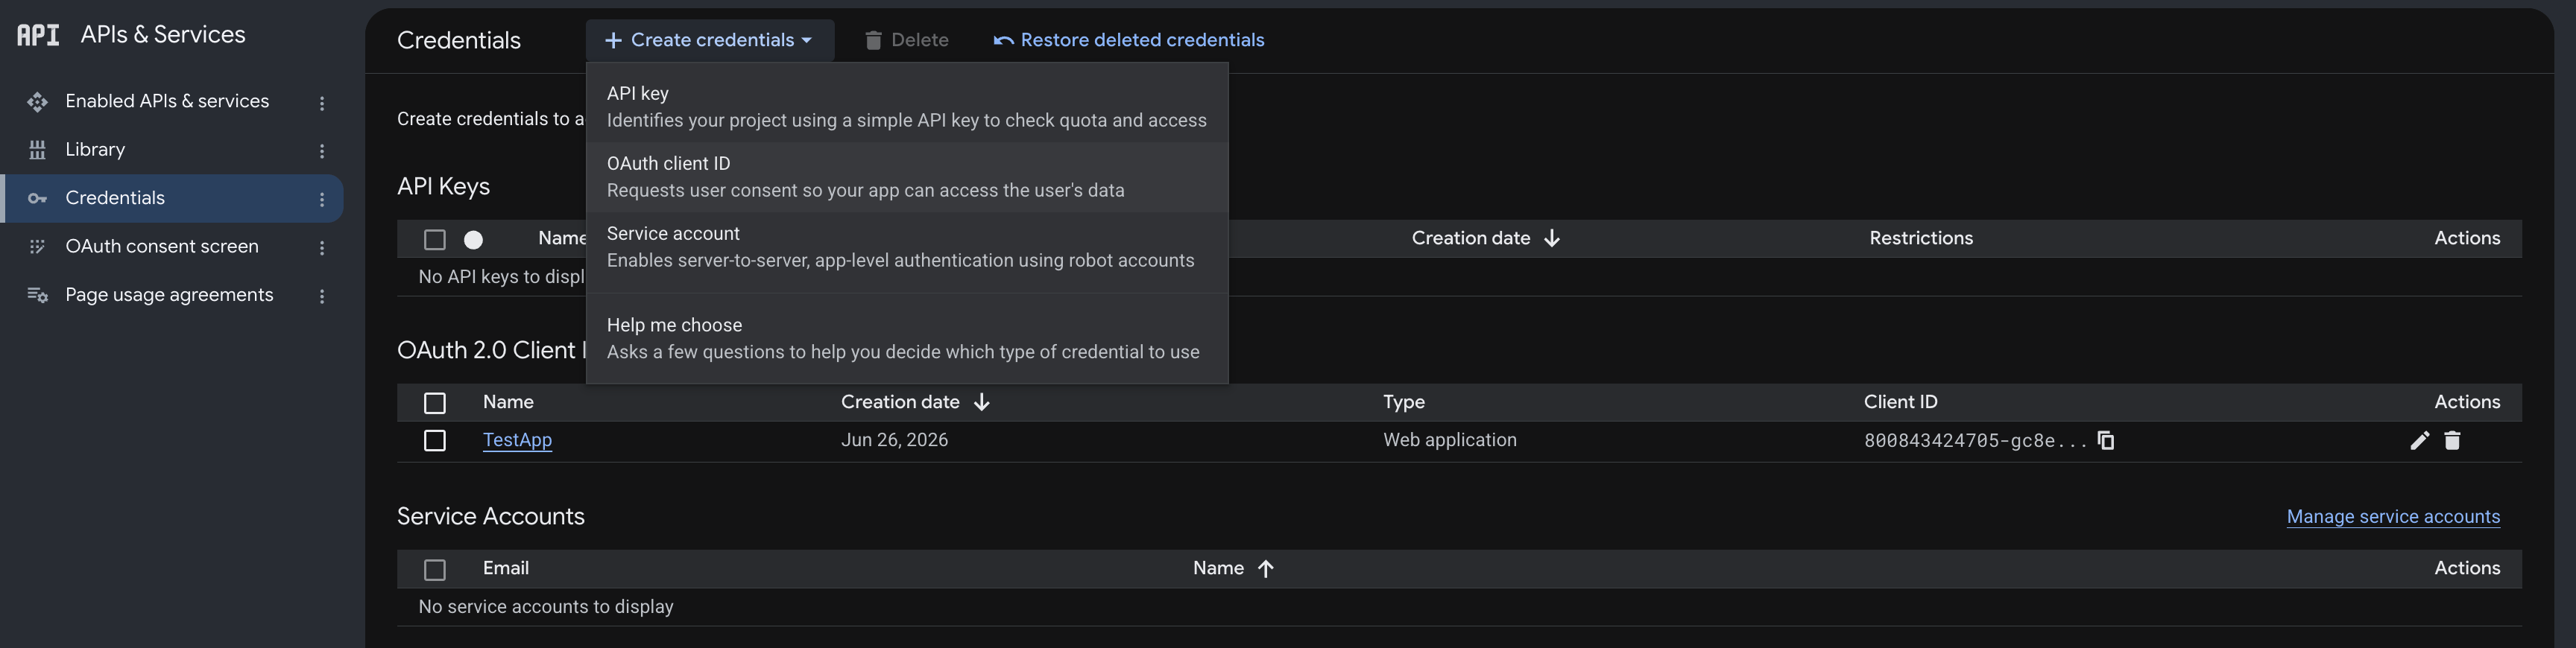Click the Enabled APIs & services icon
Image resolution: width=2576 pixels, height=648 pixels.
point(37,102)
